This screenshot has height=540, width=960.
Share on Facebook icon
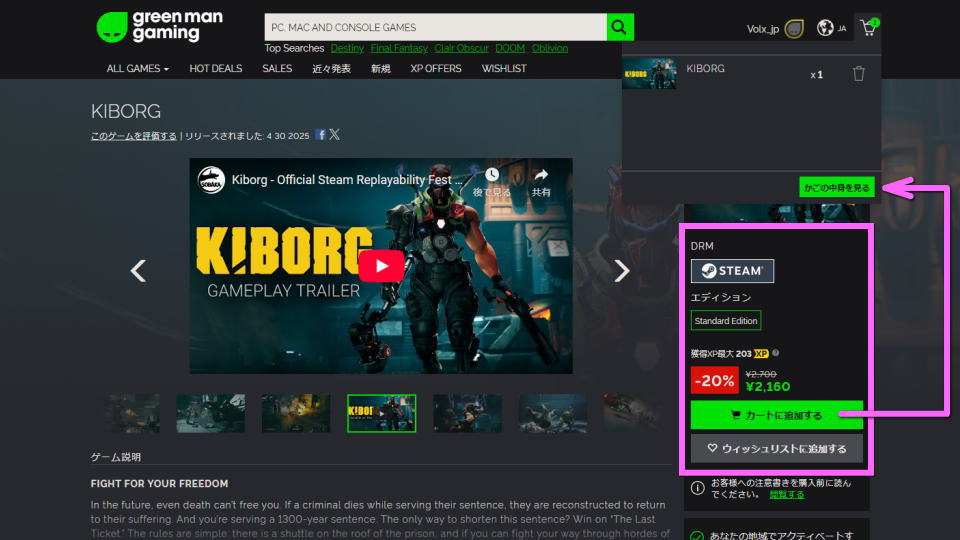click(x=320, y=135)
